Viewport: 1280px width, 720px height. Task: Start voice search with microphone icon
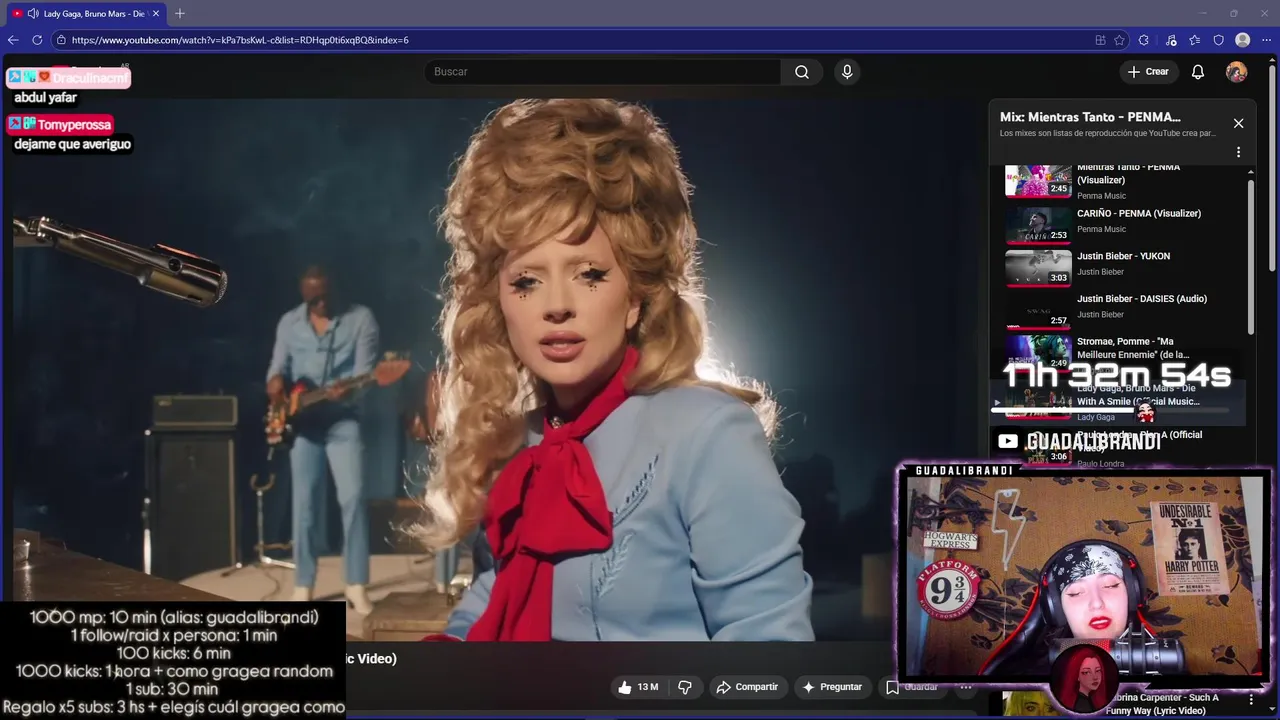[847, 72]
